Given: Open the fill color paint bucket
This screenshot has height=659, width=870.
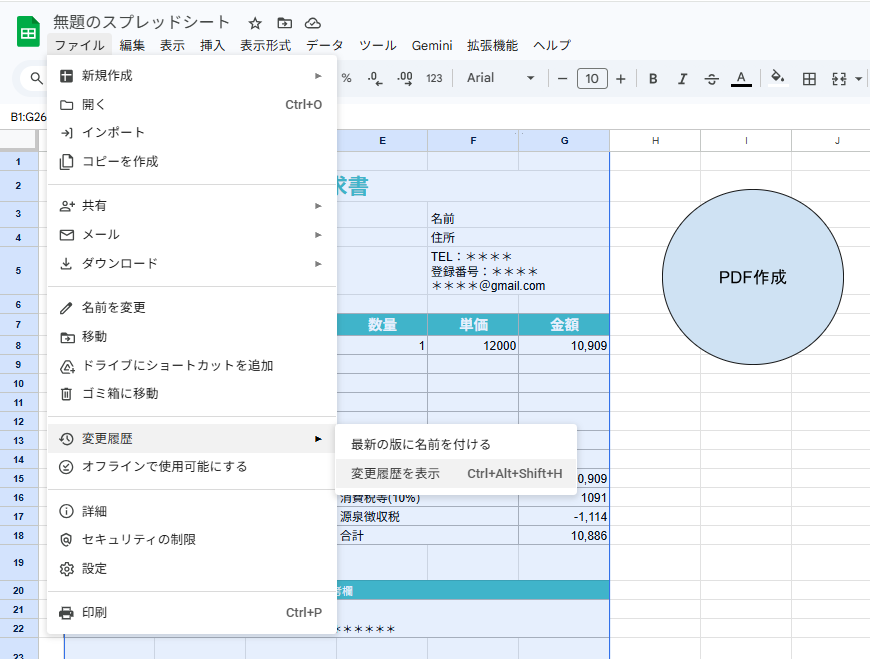Looking at the screenshot, I should pos(778,79).
